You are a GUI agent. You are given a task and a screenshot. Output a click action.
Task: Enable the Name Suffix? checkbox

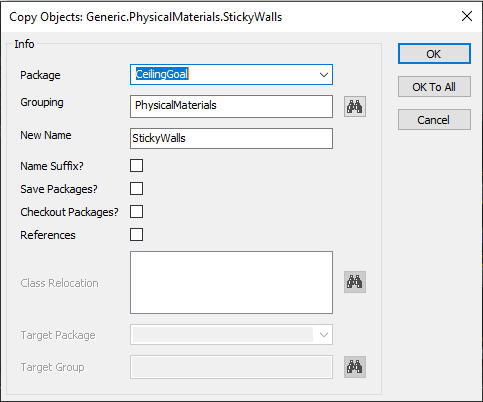tap(136, 166)
